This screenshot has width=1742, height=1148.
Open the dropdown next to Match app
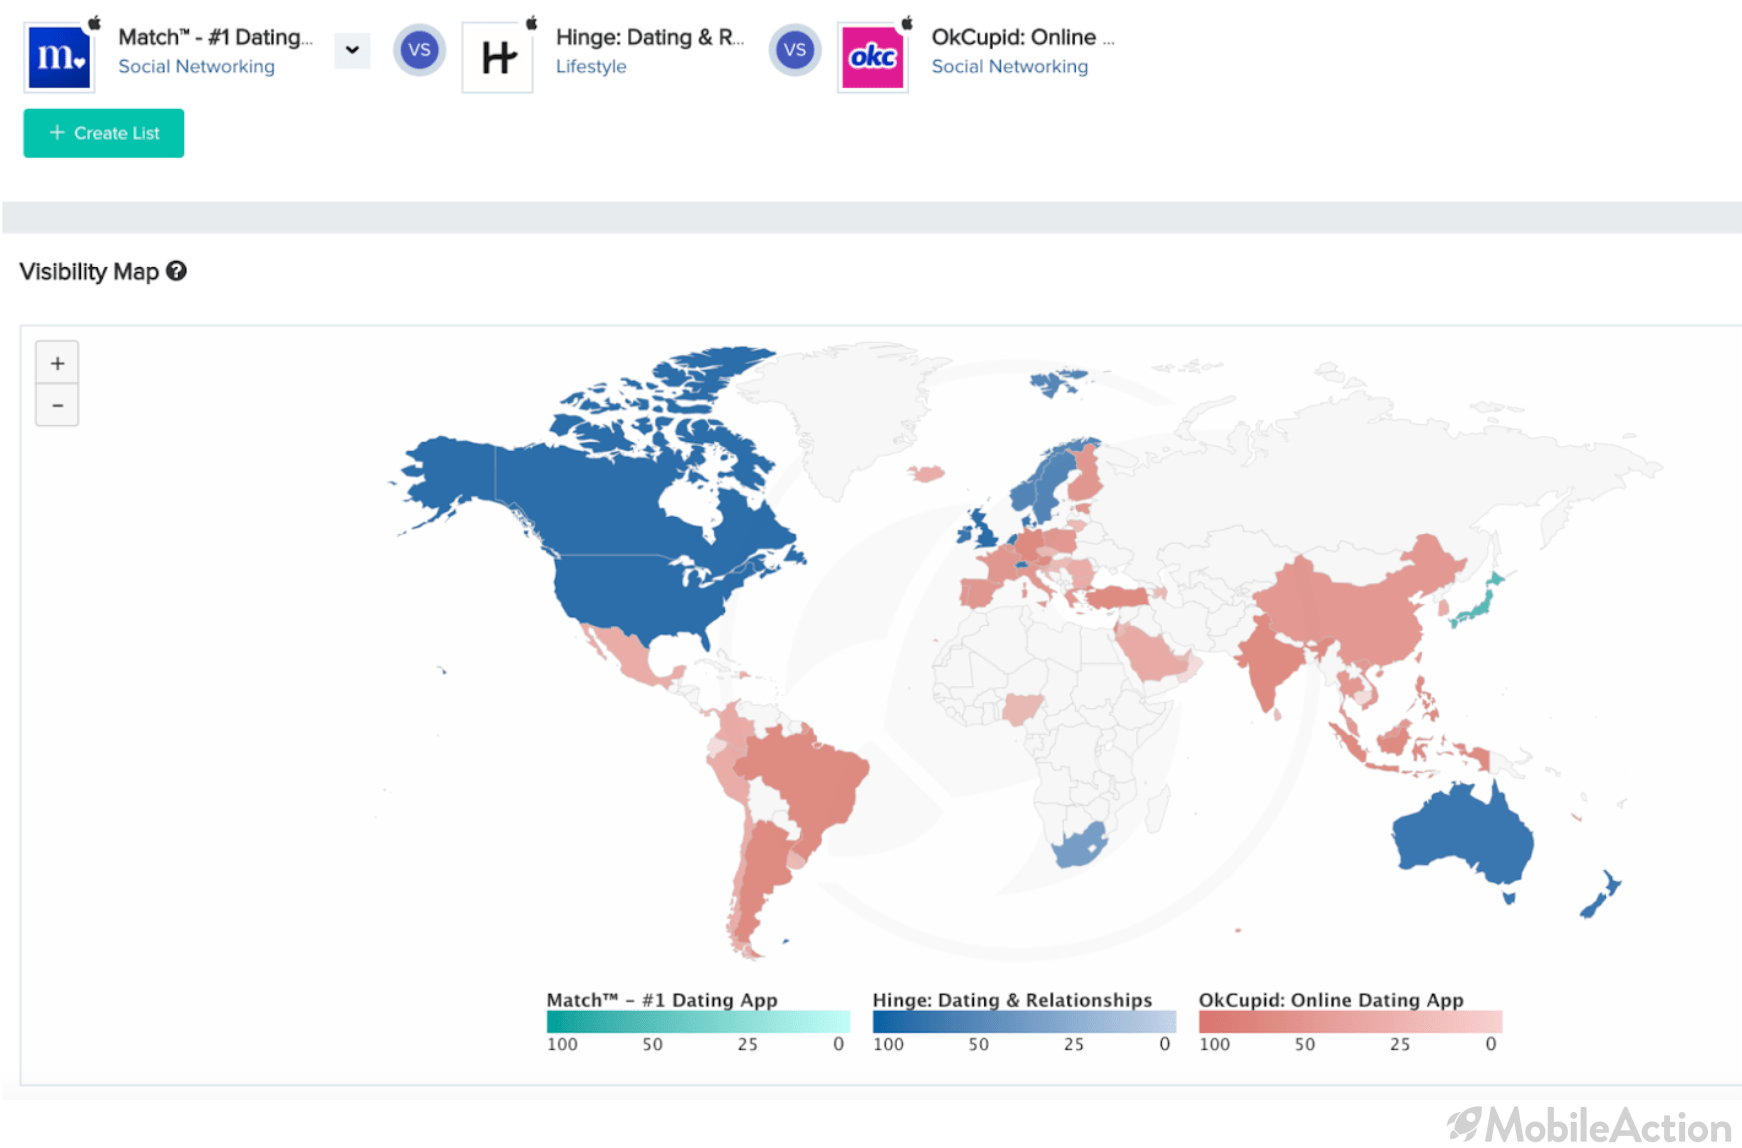[x=352, y=50]
